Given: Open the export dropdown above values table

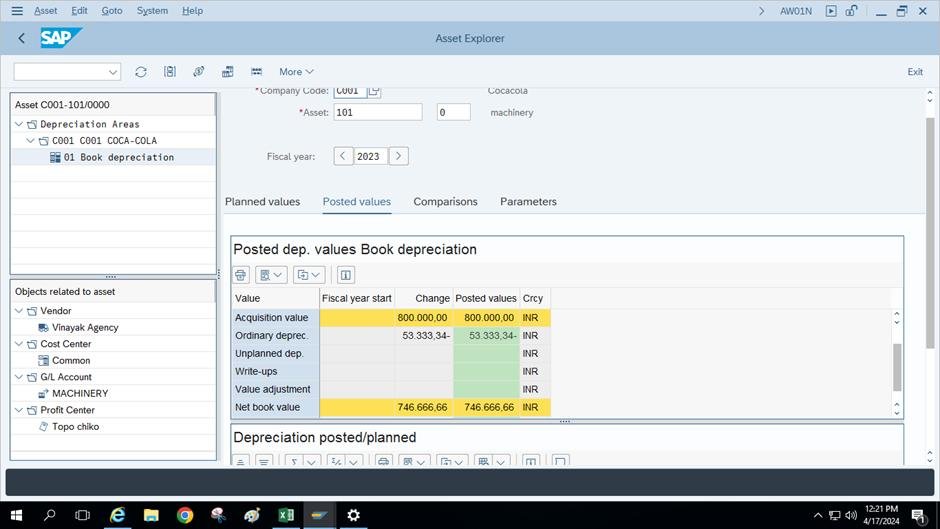Looking at the screenshot, I should 309,275.
